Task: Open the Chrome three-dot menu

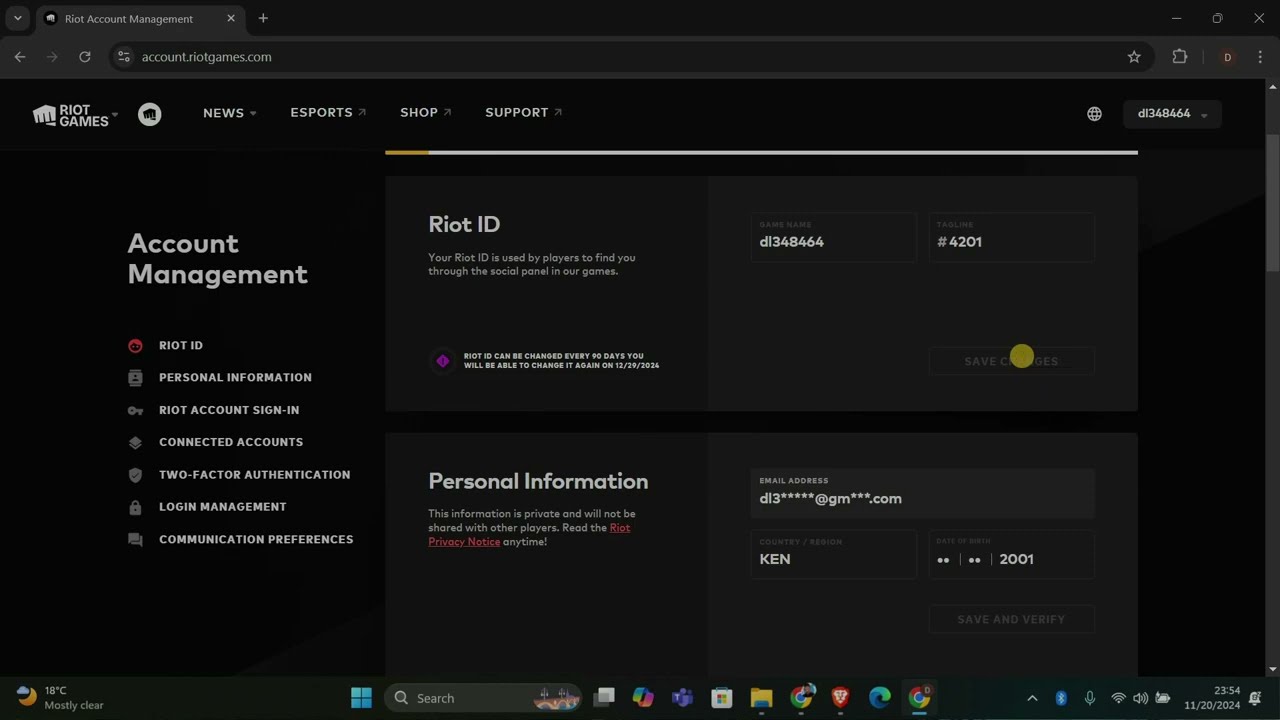Action: click(x=1260, y=57)
